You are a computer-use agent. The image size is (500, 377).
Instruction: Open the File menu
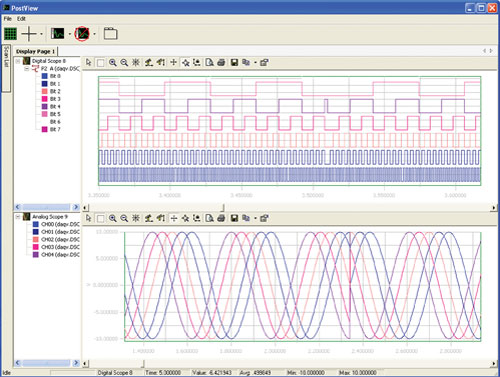7,19
